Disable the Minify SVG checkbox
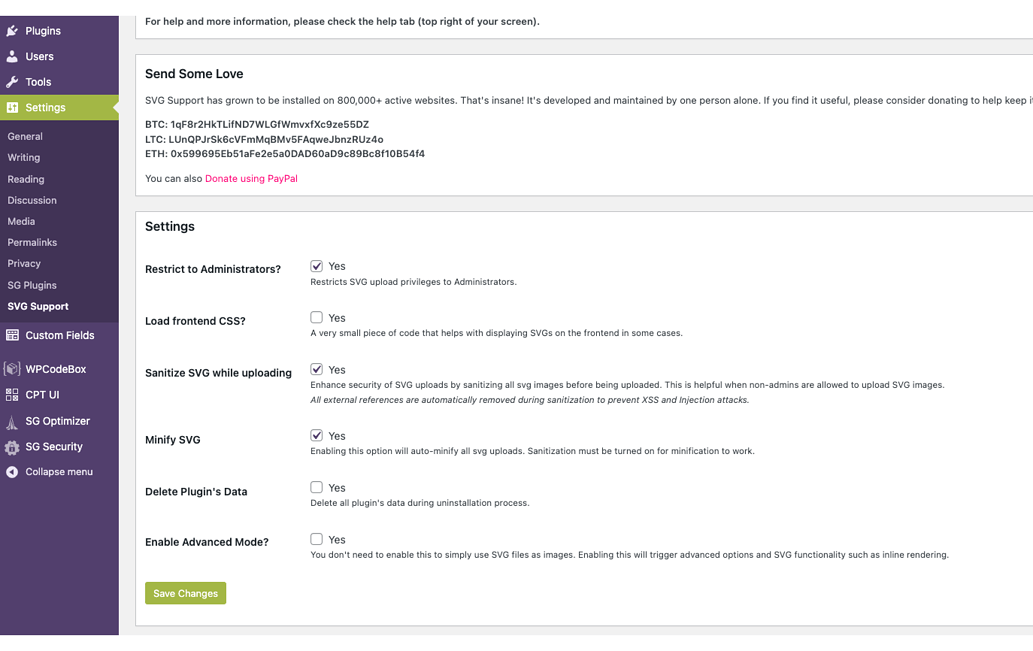Image resolution: width=1033 pixels, height=651 pixels. pyautogui.click(x=316, y=436)
